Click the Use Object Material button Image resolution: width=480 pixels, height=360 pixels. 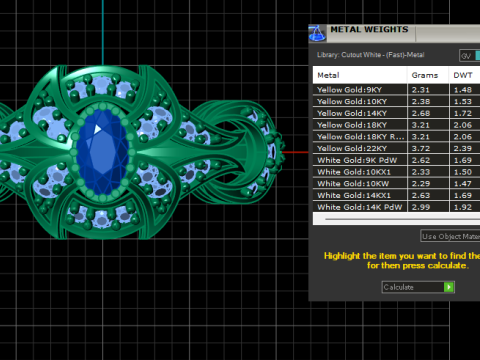click(450, 236)
